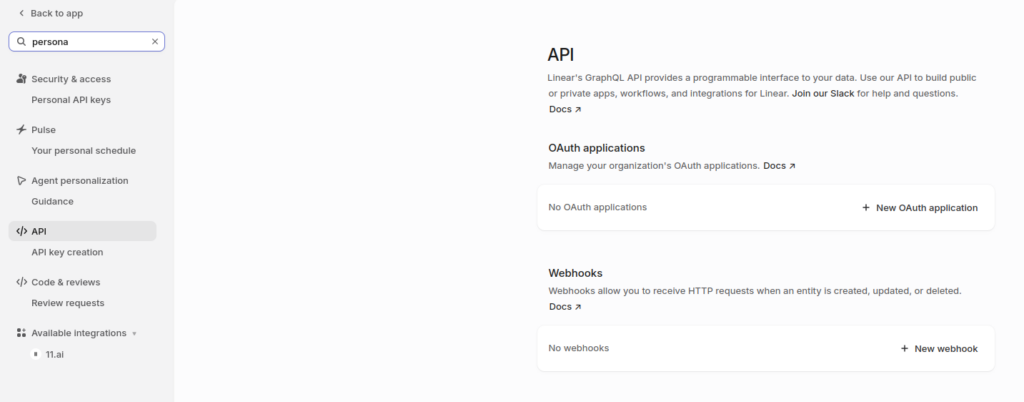Open Available integrations section
Screen dimensions: 1024x402
(79, 333)
